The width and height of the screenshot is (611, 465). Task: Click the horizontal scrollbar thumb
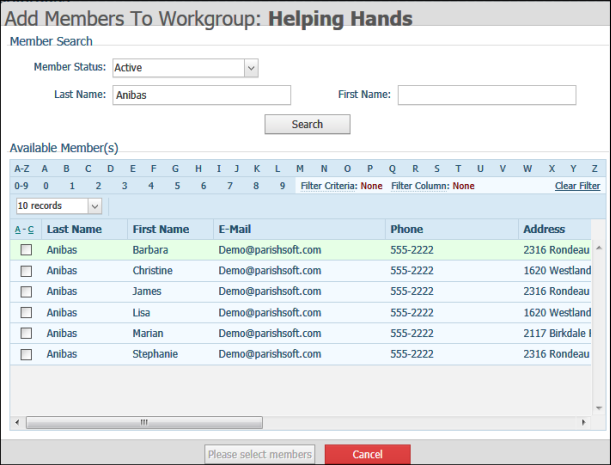pos(144,422)
